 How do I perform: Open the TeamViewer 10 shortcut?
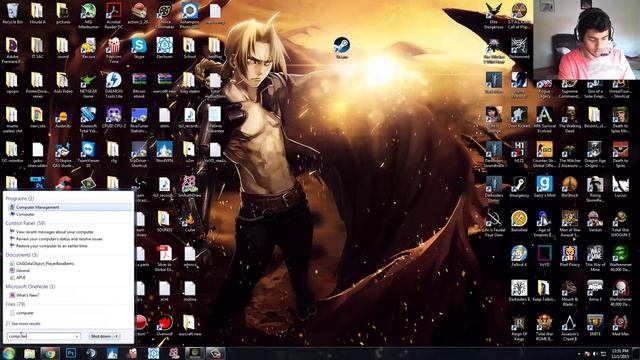(x=88, y=154)
